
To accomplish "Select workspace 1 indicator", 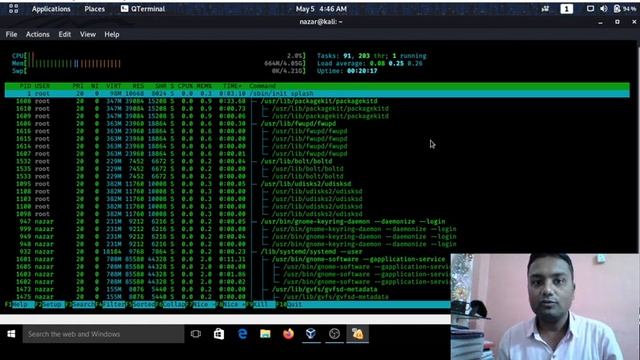I will (x=567, y=9).
